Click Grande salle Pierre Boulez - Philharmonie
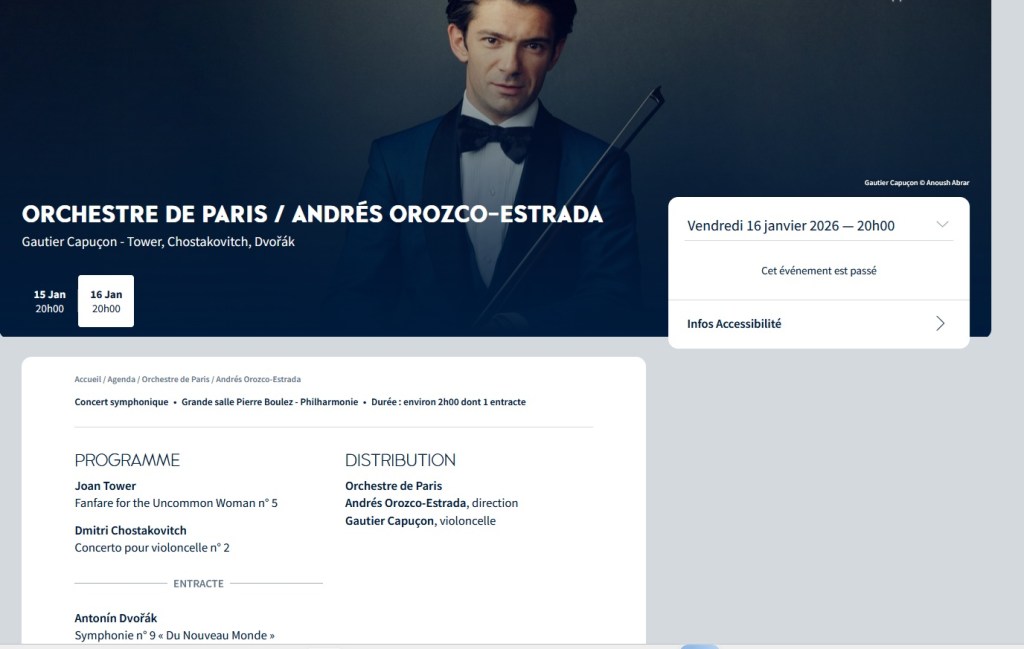This screenshot has height=649, width=1024. pos(269,402)
